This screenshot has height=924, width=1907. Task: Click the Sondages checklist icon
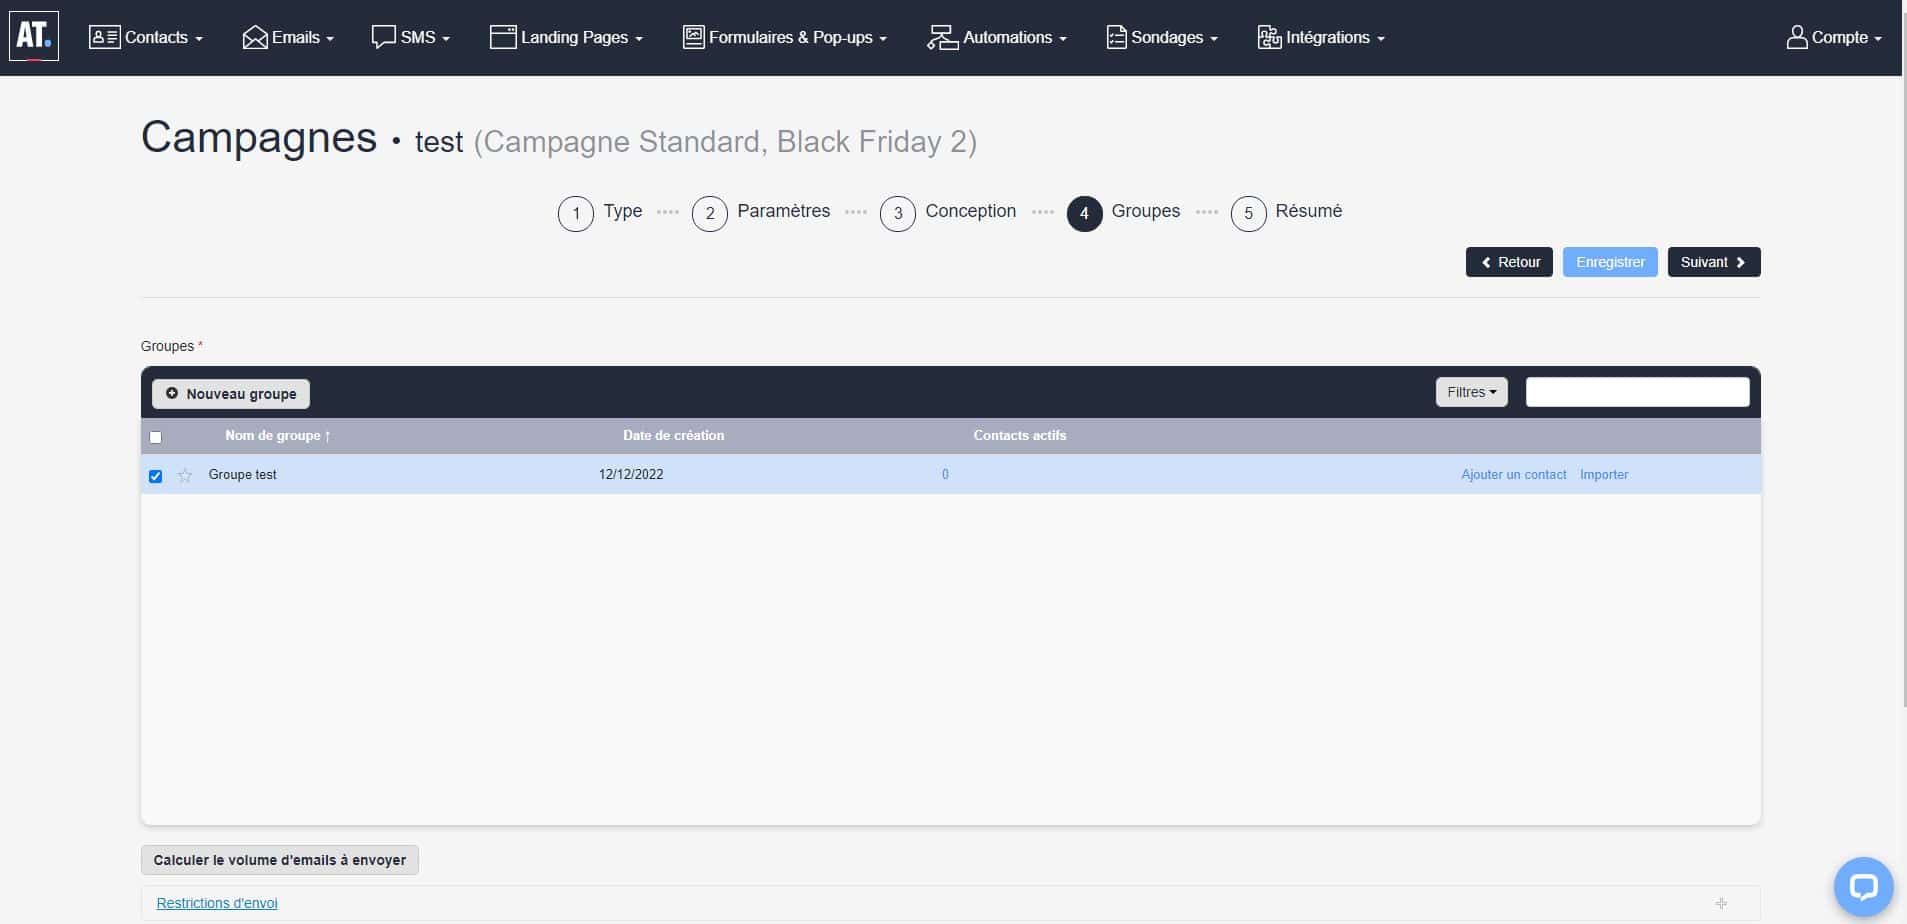(x=1116, y=38)
